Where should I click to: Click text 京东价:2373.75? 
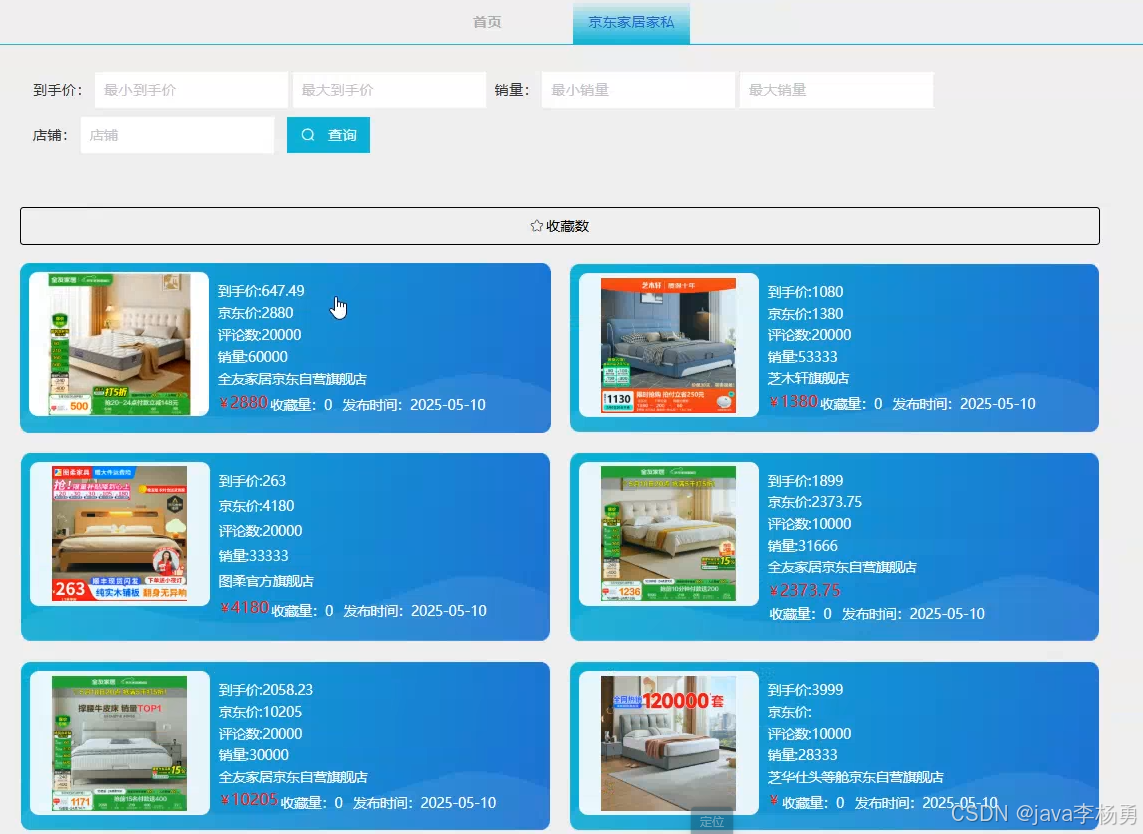click(x=815, y=502)
